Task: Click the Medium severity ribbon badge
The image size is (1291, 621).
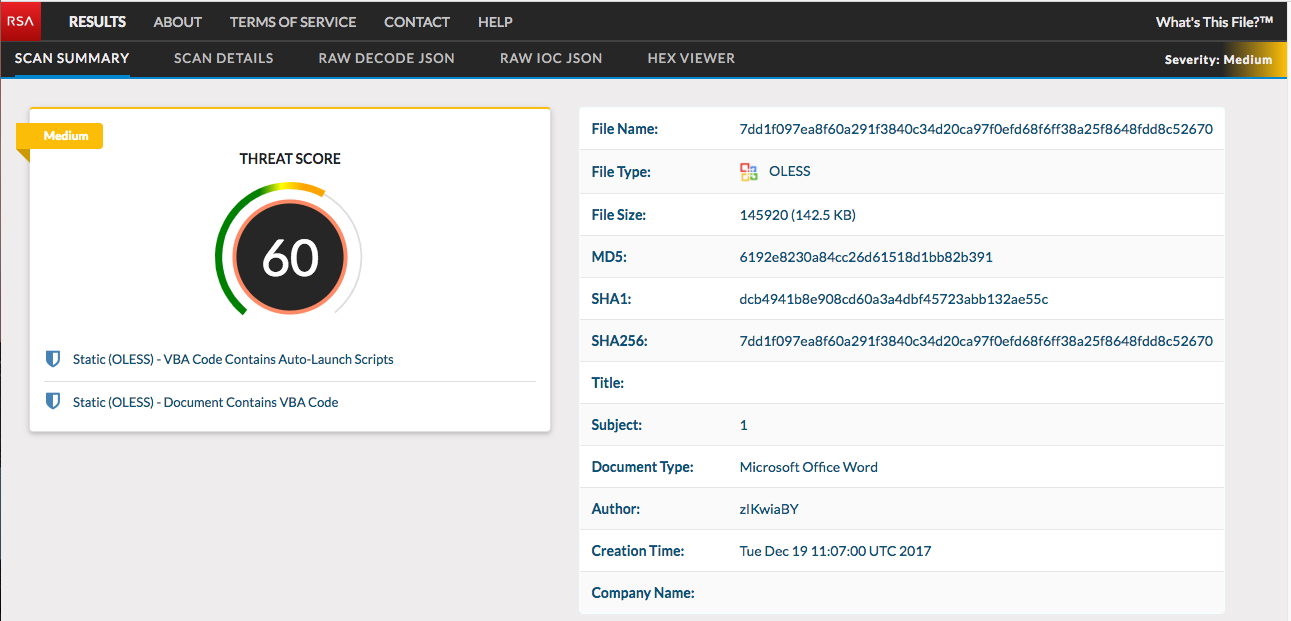Action: click(65, 136)
